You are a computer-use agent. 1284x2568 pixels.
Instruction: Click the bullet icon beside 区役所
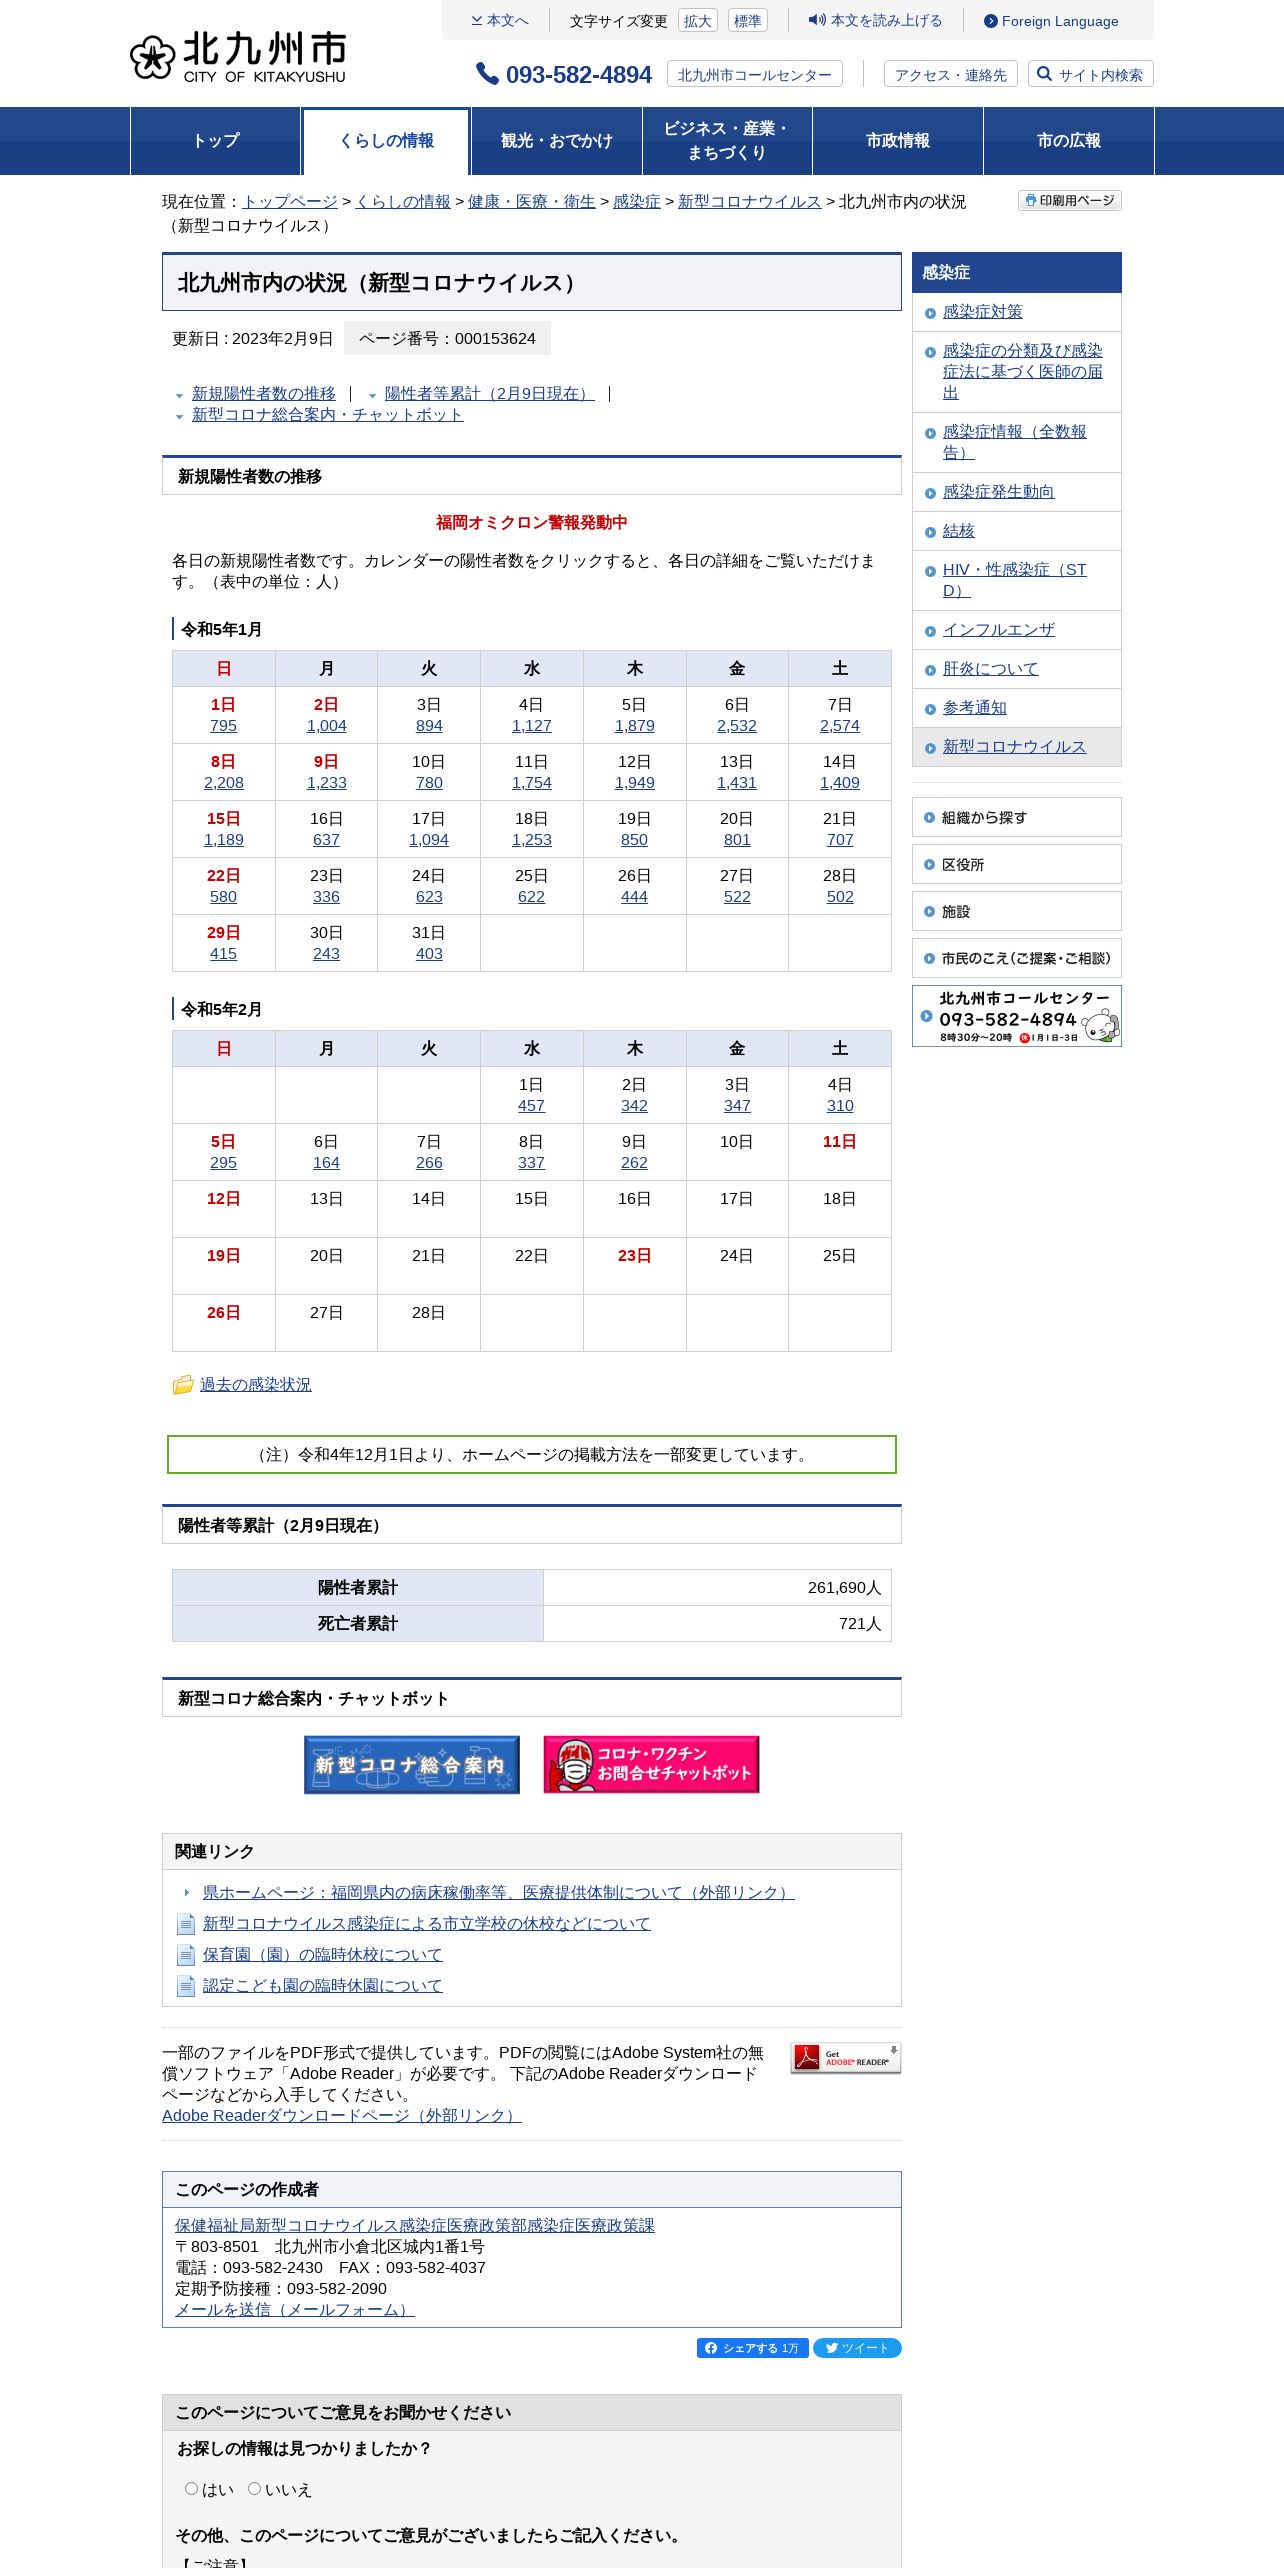[x=930, y=865]
